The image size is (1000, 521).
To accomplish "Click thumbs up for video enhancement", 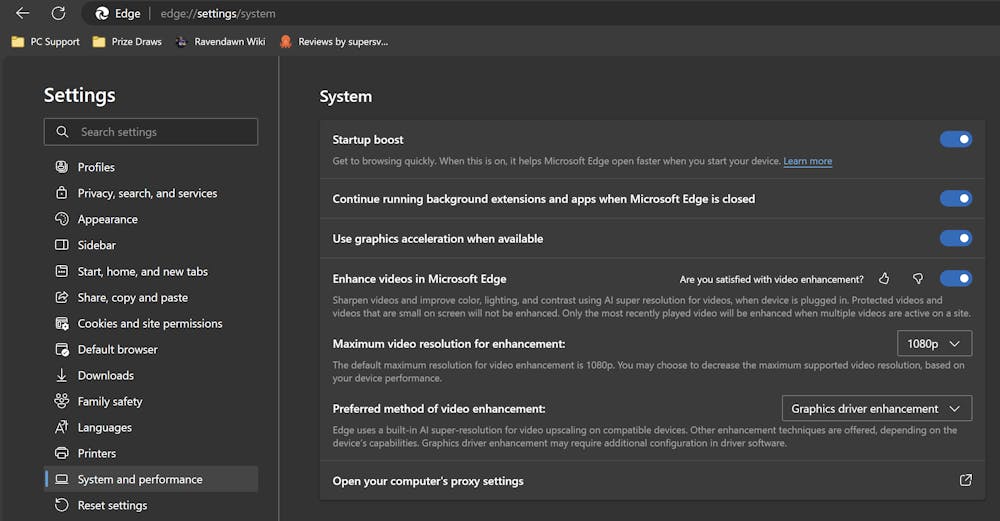I will pos(884,279).
